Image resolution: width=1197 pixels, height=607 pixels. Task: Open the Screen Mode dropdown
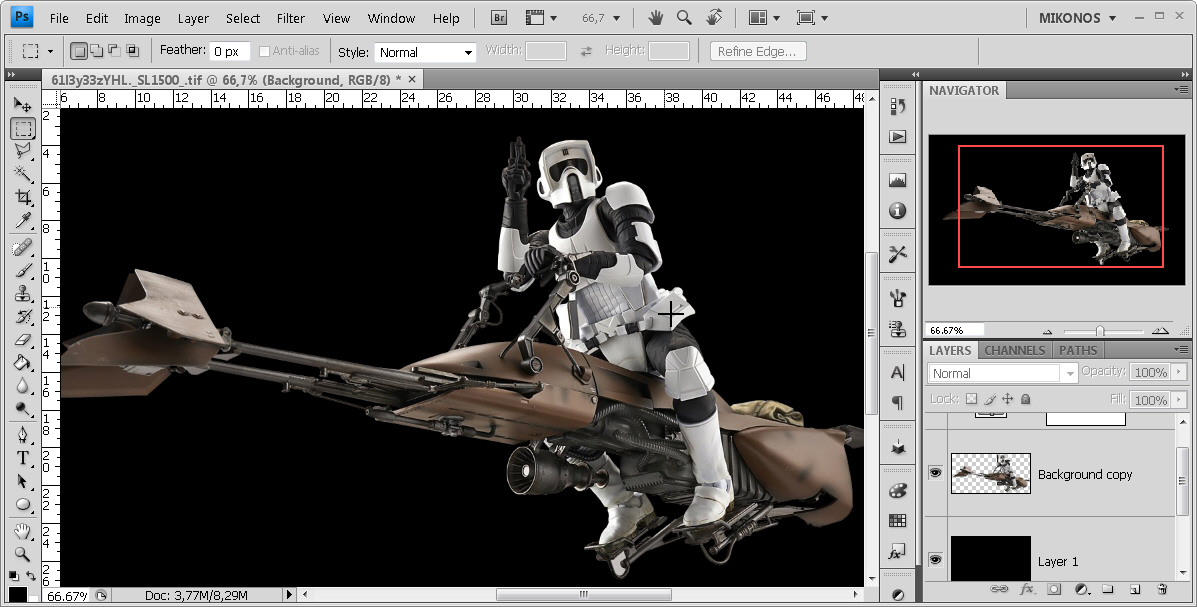coord(812,18)
